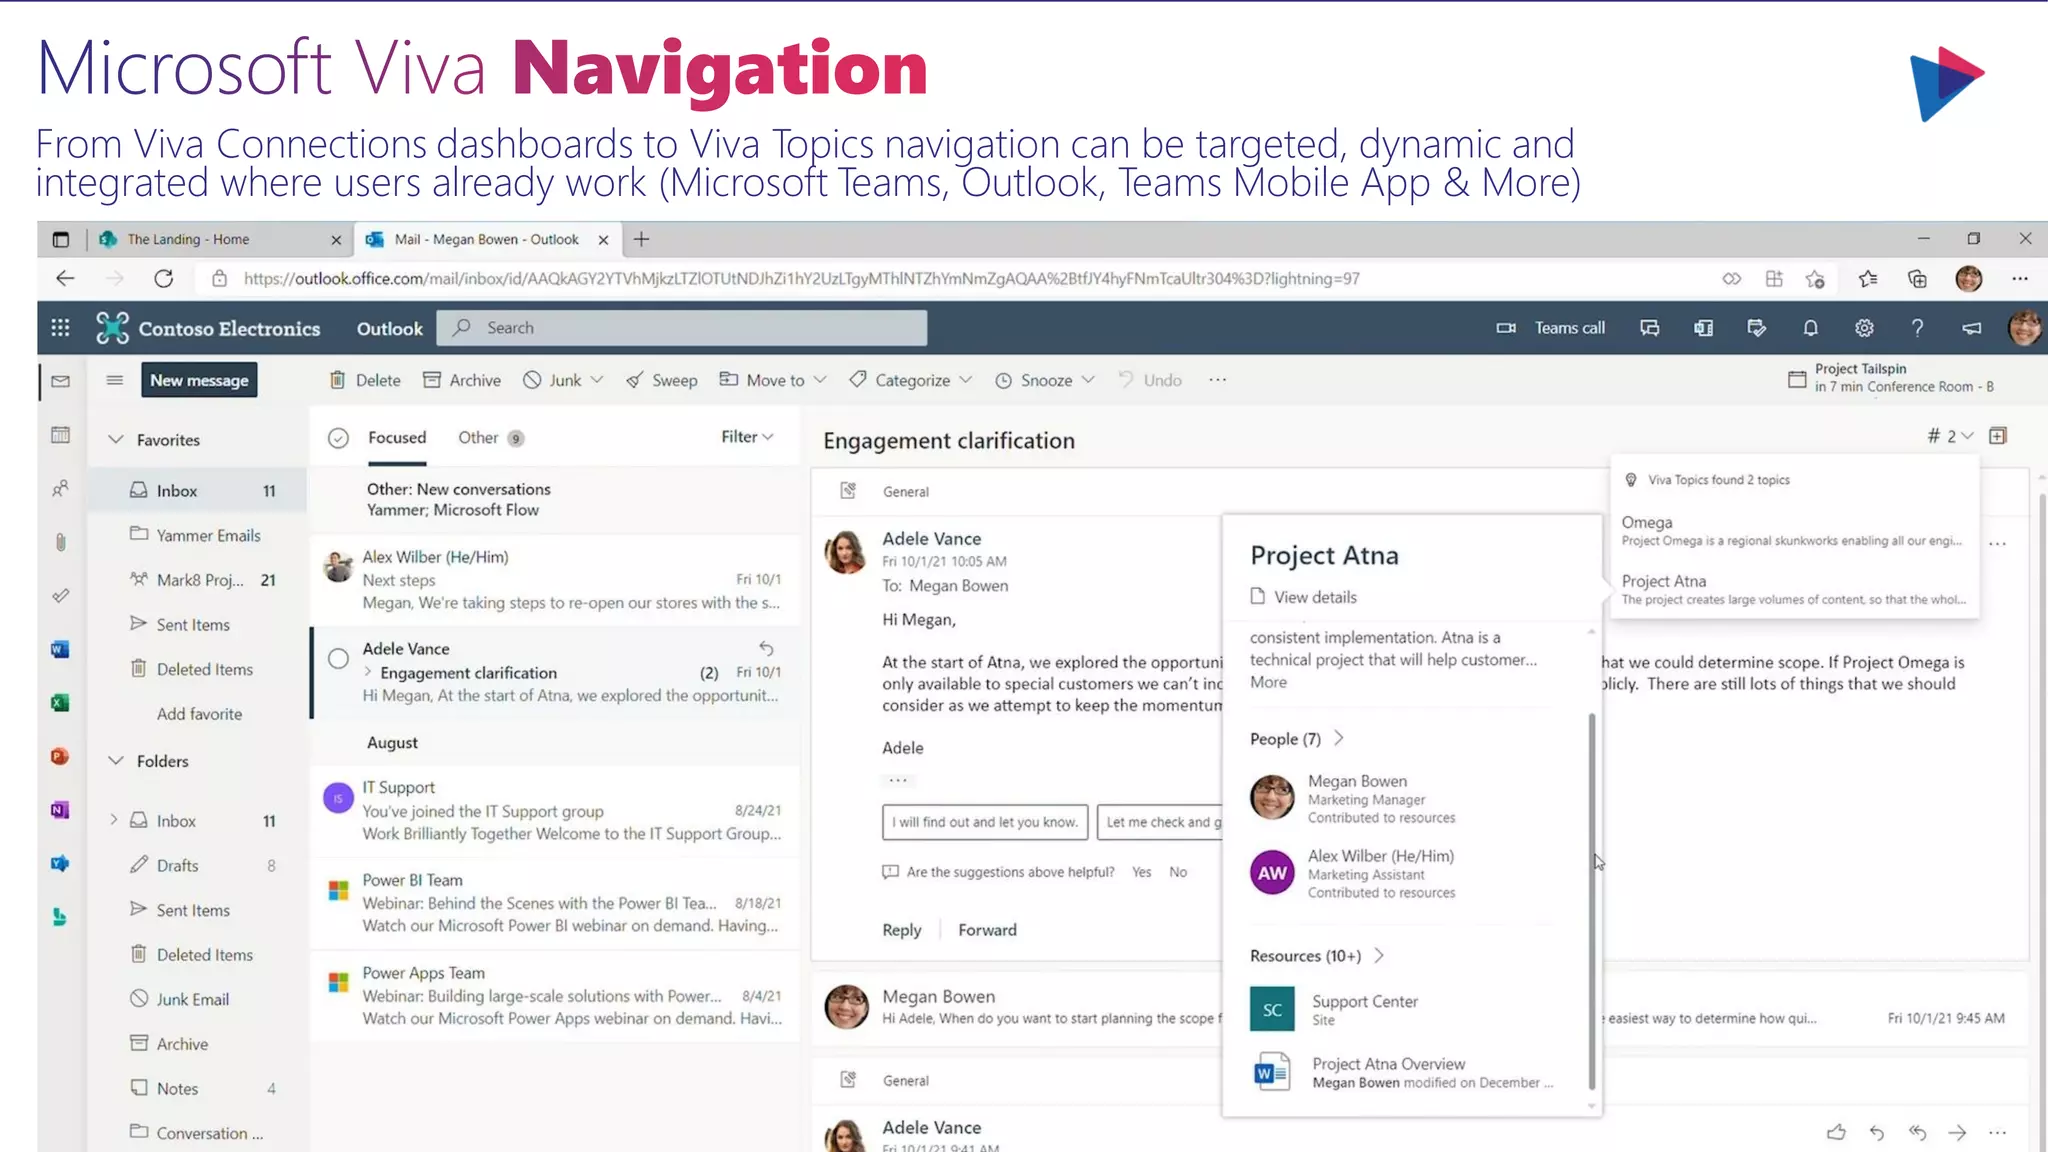
Task: Expand the Engagement clarification conversation thread
Action: 368,672
